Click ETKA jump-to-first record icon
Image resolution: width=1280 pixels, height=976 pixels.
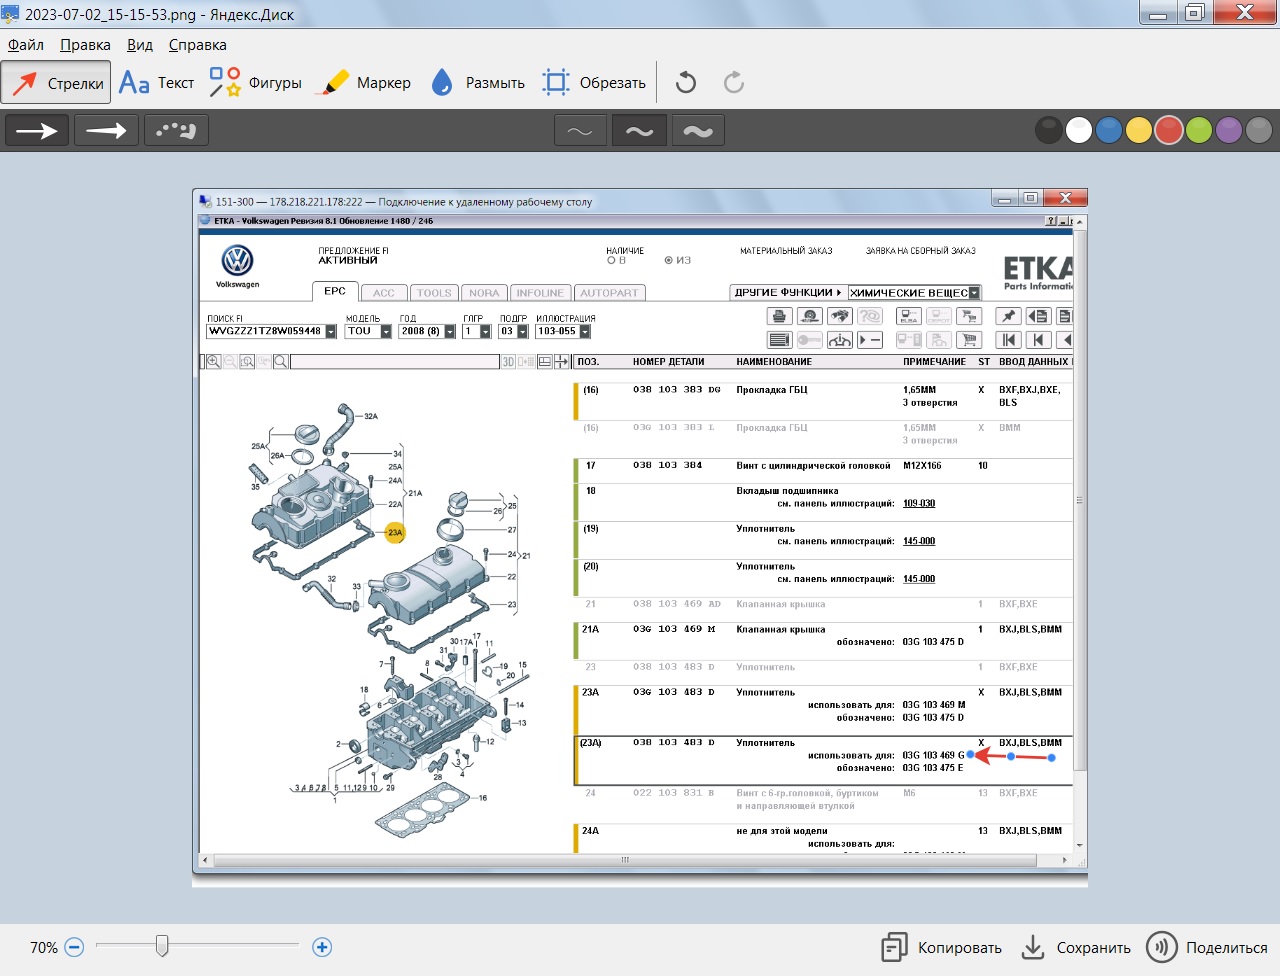(1008, 340)
